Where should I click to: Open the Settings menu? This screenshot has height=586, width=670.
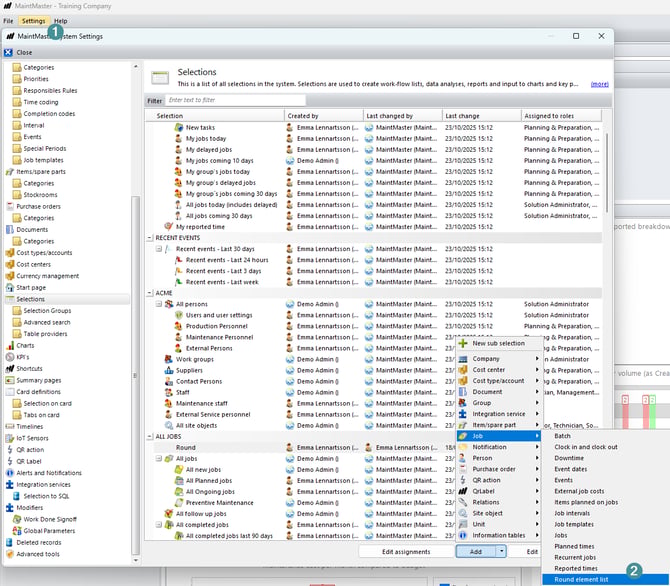click(x=34, y=21)
